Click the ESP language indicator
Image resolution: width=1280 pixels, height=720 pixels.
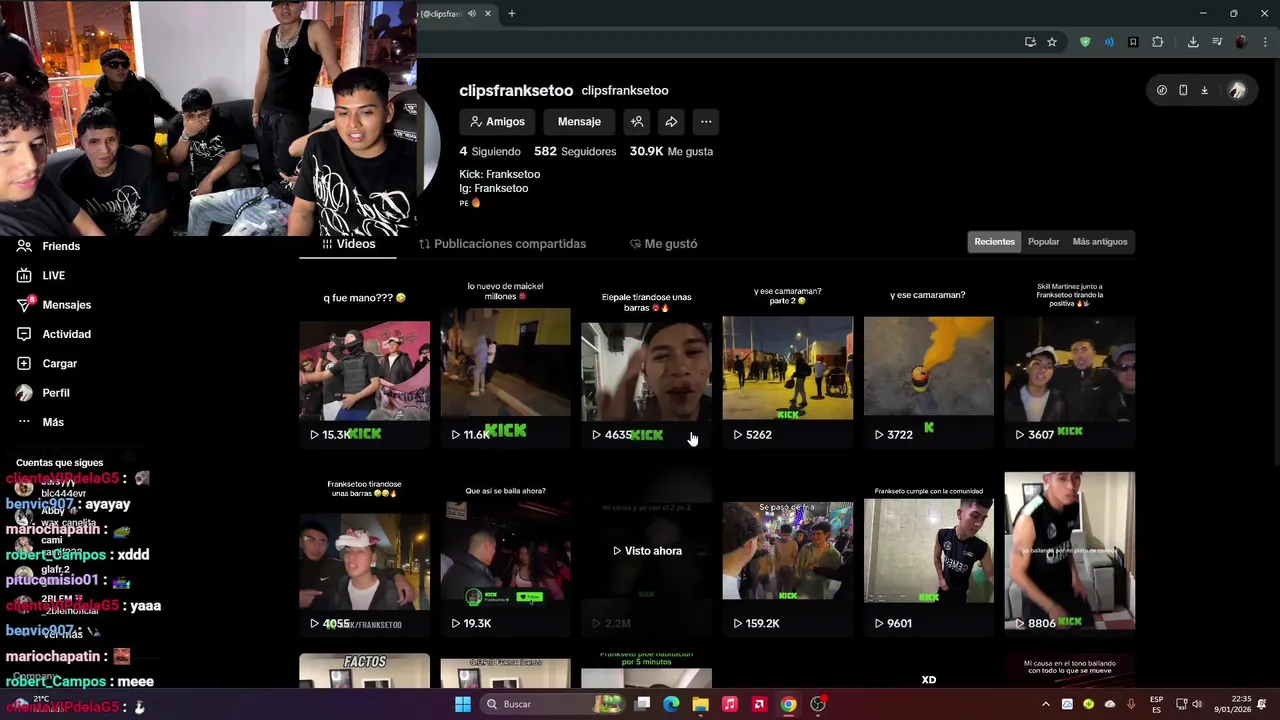click(1156, 704)
